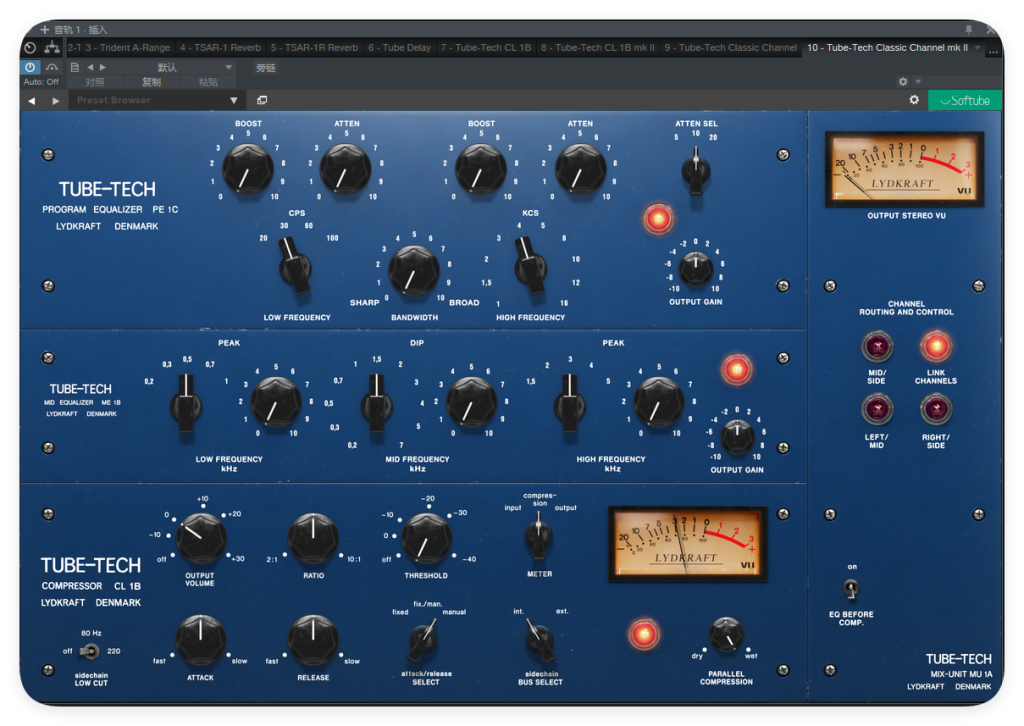Click the ME 1B Mid Frequency kHz selector
Screen dimensions: 1024x726
click(376, 404)
